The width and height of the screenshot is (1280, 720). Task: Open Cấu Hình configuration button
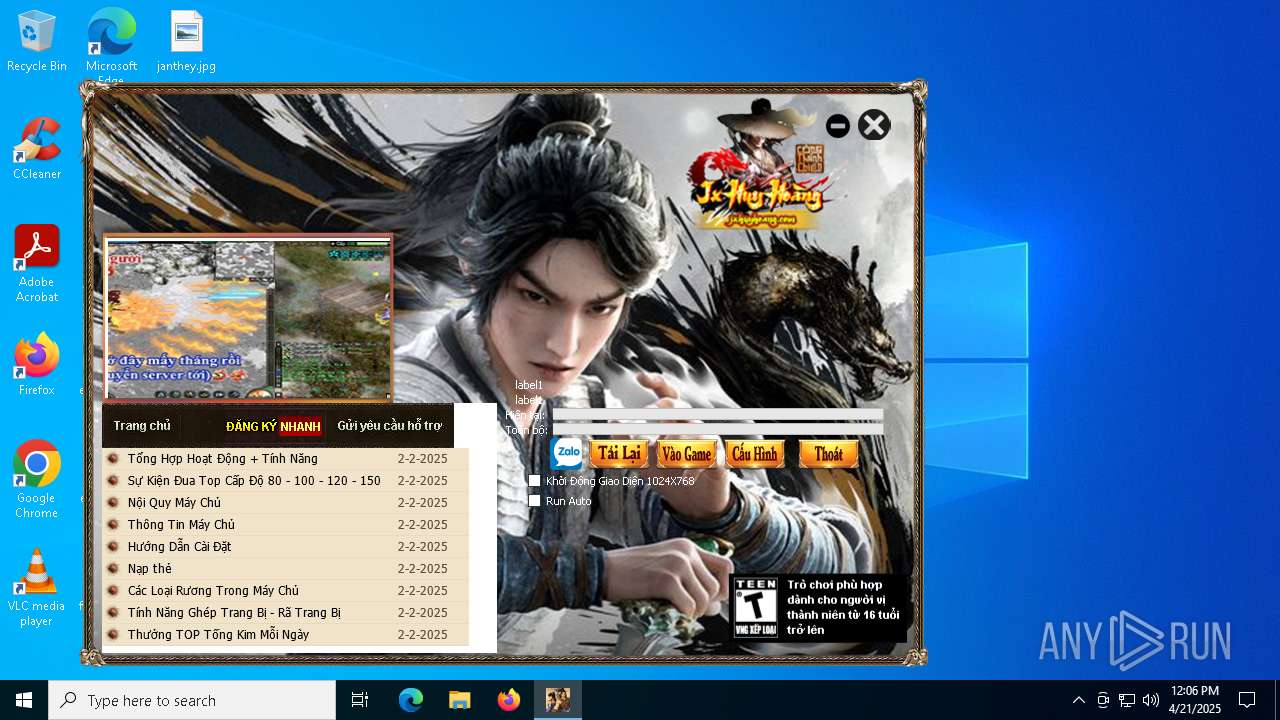(x=754, y=453)
